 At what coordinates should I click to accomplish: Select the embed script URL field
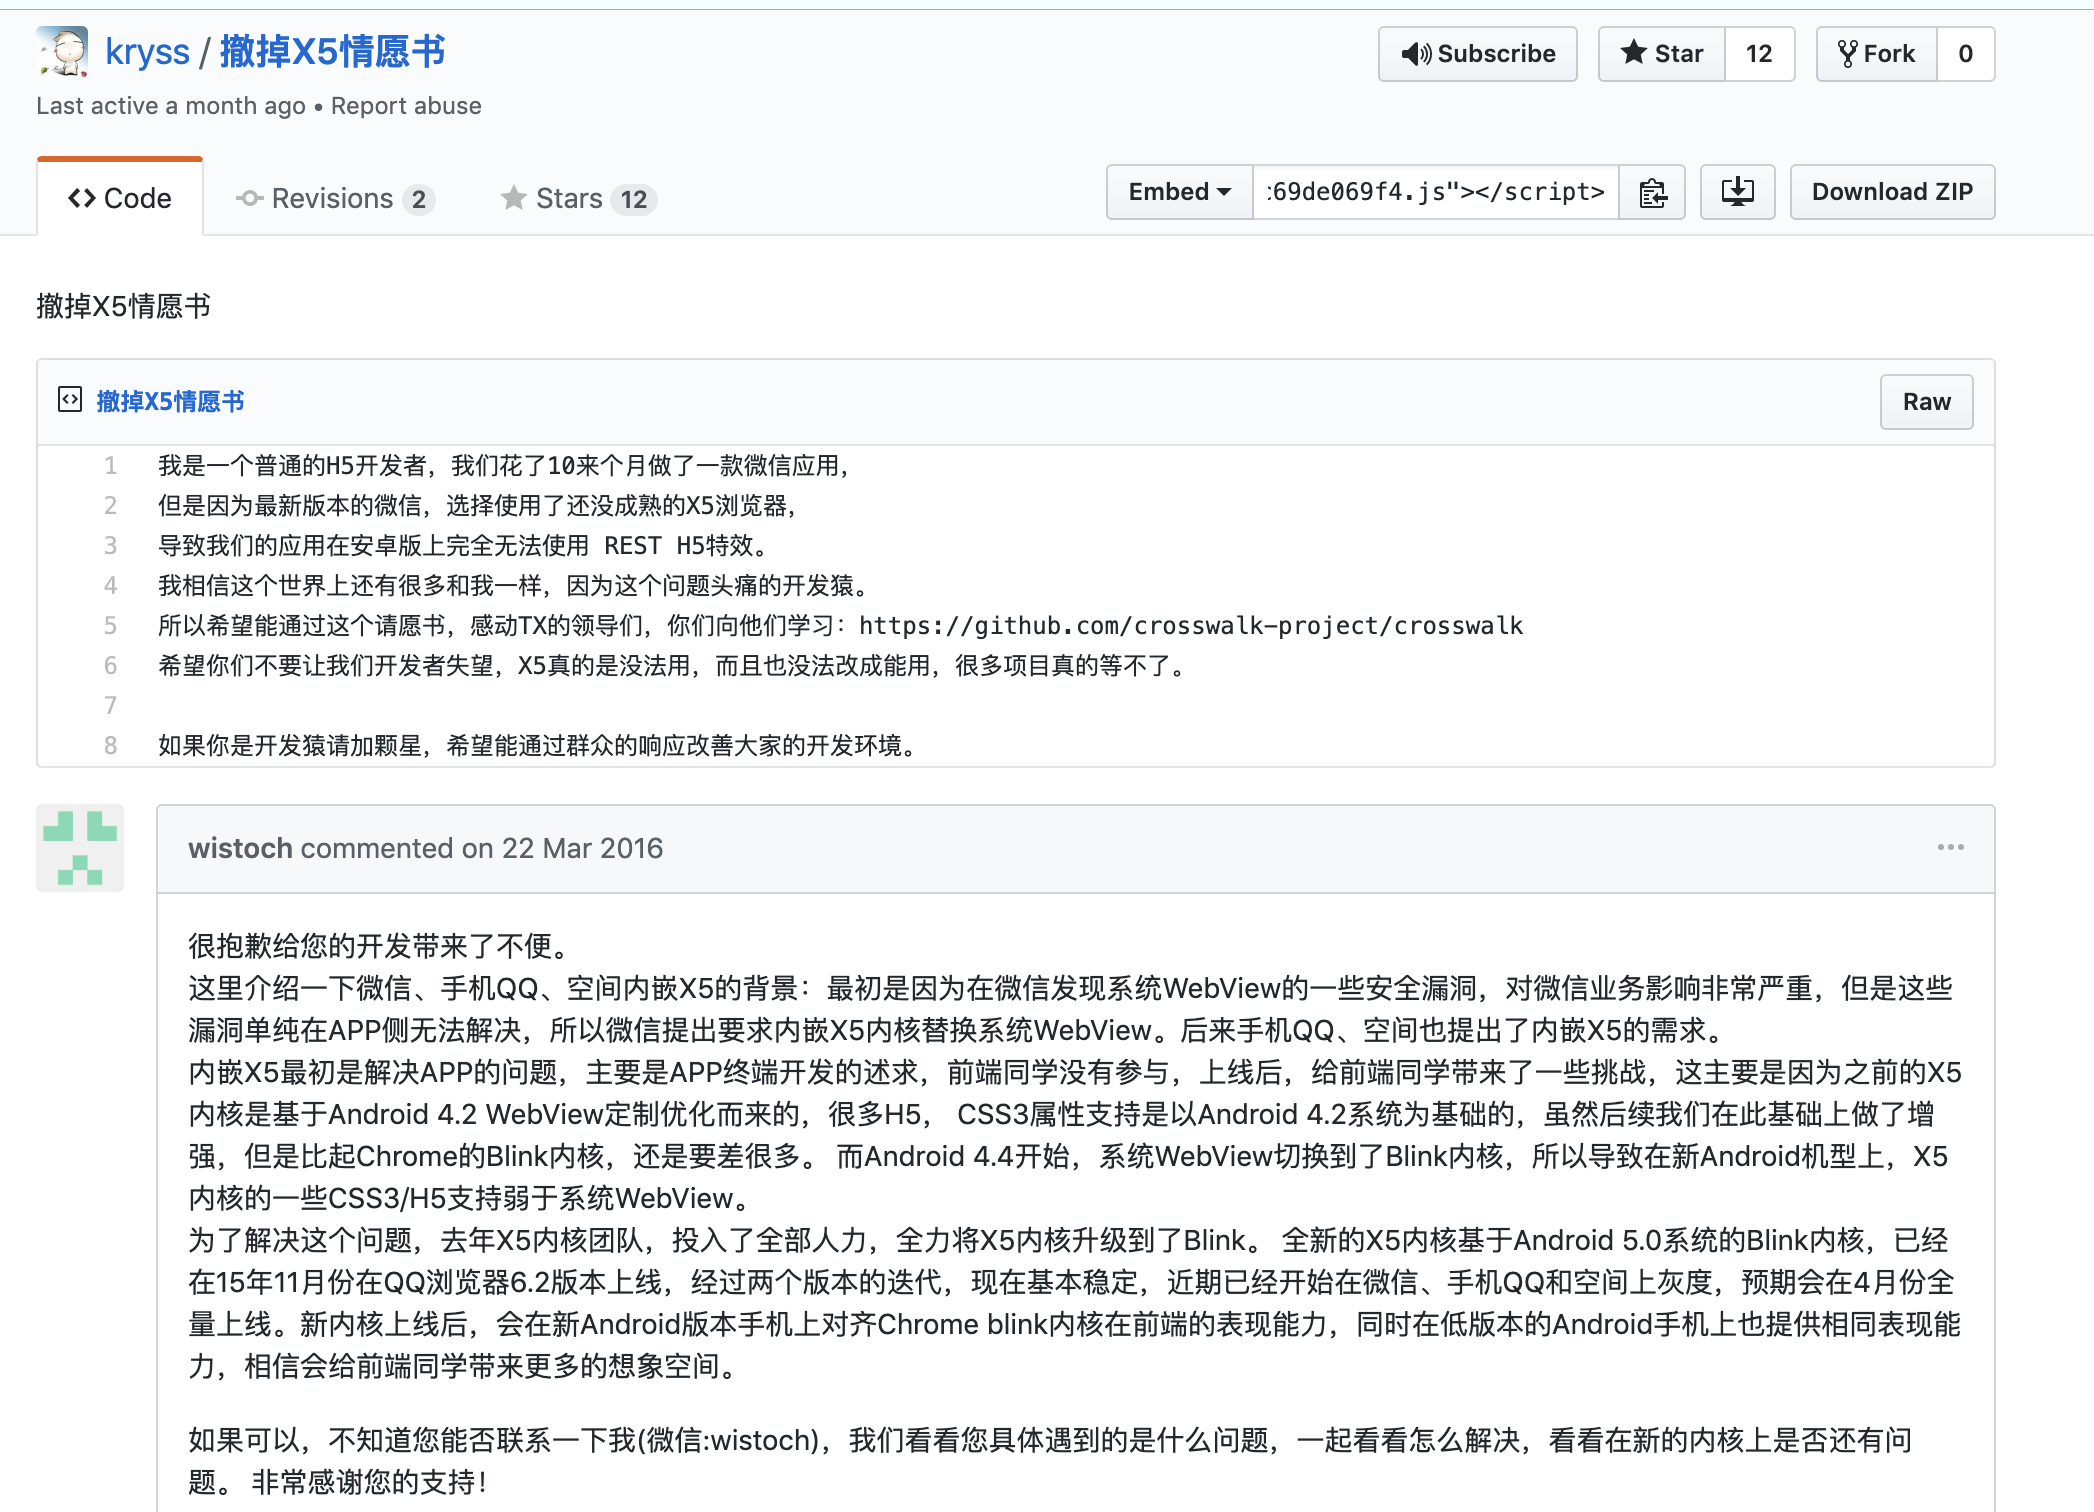(1435, 192)
